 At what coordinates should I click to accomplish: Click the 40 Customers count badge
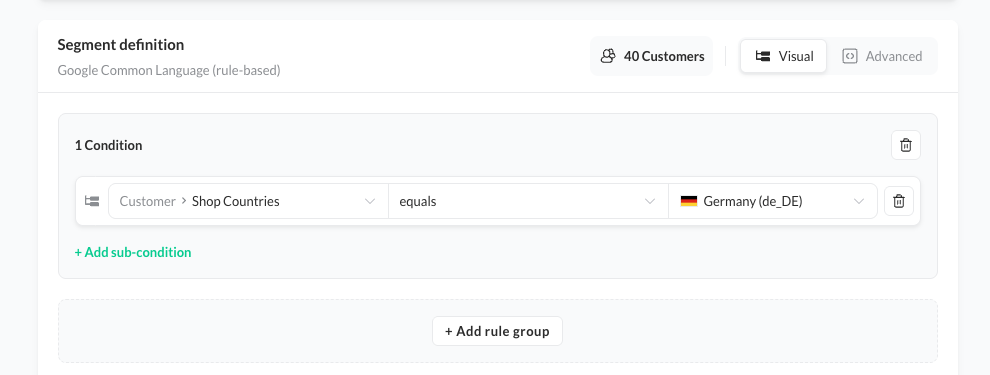(x=652, y=56)
